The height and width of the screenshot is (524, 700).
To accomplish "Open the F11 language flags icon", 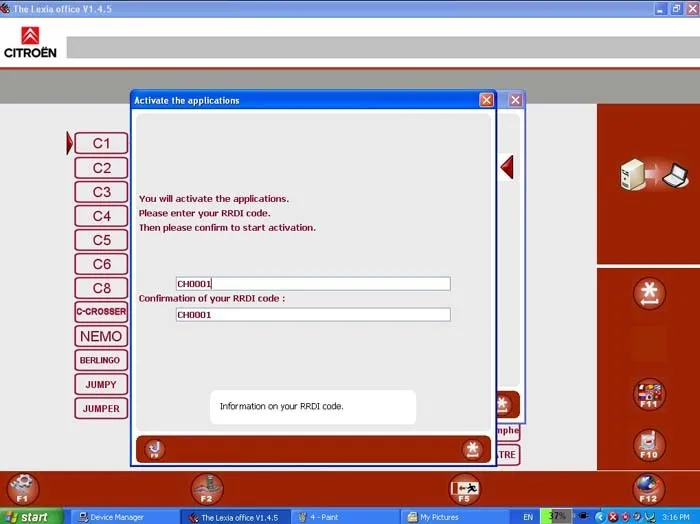I will 649,394.
